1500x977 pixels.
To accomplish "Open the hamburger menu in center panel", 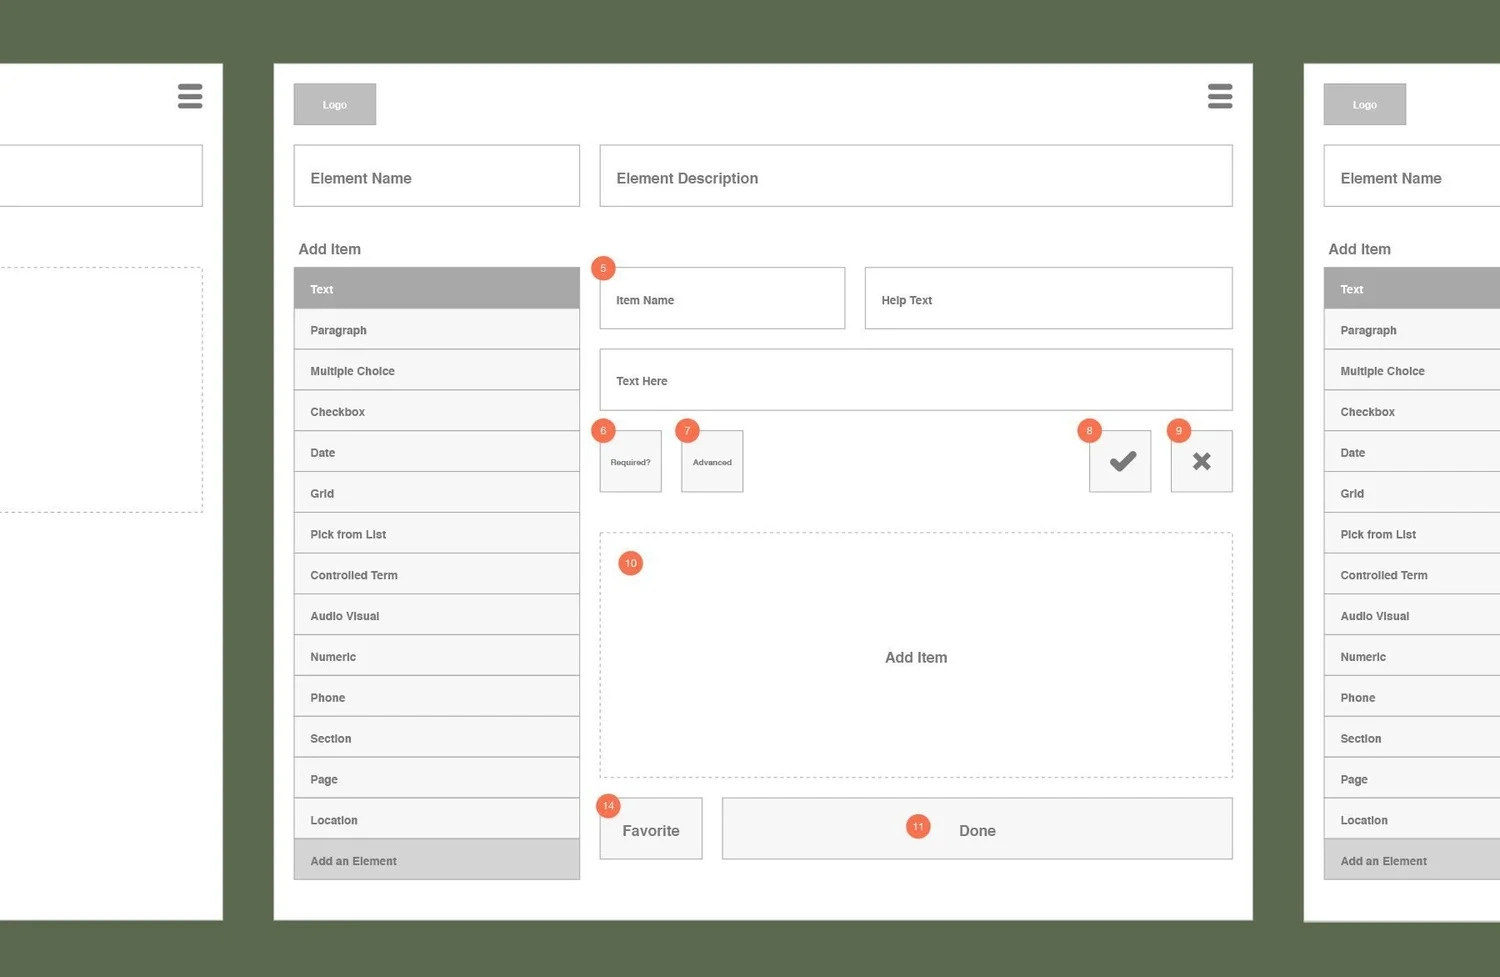I will tap(1219, 96).
